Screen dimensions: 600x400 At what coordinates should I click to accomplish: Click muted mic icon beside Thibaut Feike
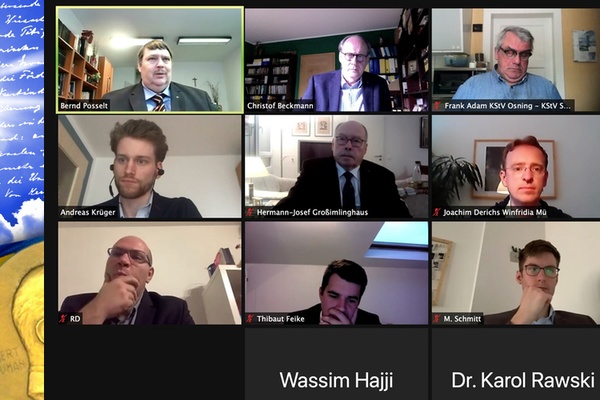click(251, 318)
